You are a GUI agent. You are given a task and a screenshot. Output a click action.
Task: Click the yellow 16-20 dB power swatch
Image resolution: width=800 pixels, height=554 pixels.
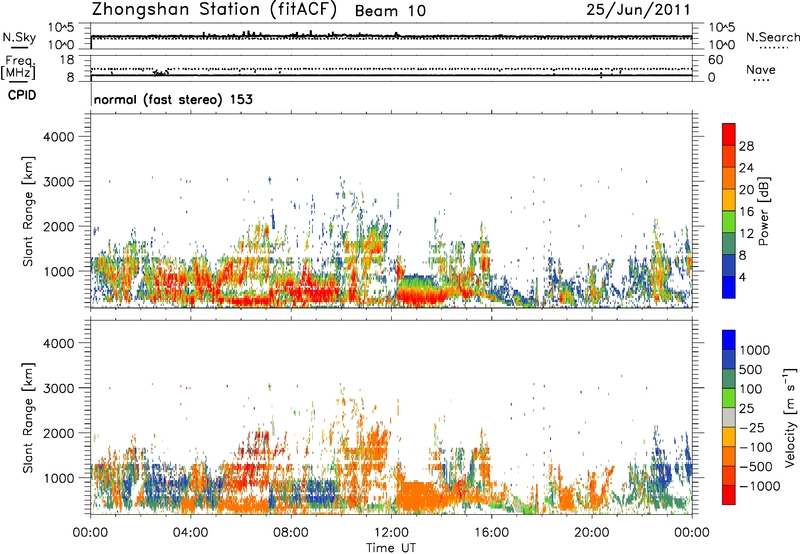[729, 199]
